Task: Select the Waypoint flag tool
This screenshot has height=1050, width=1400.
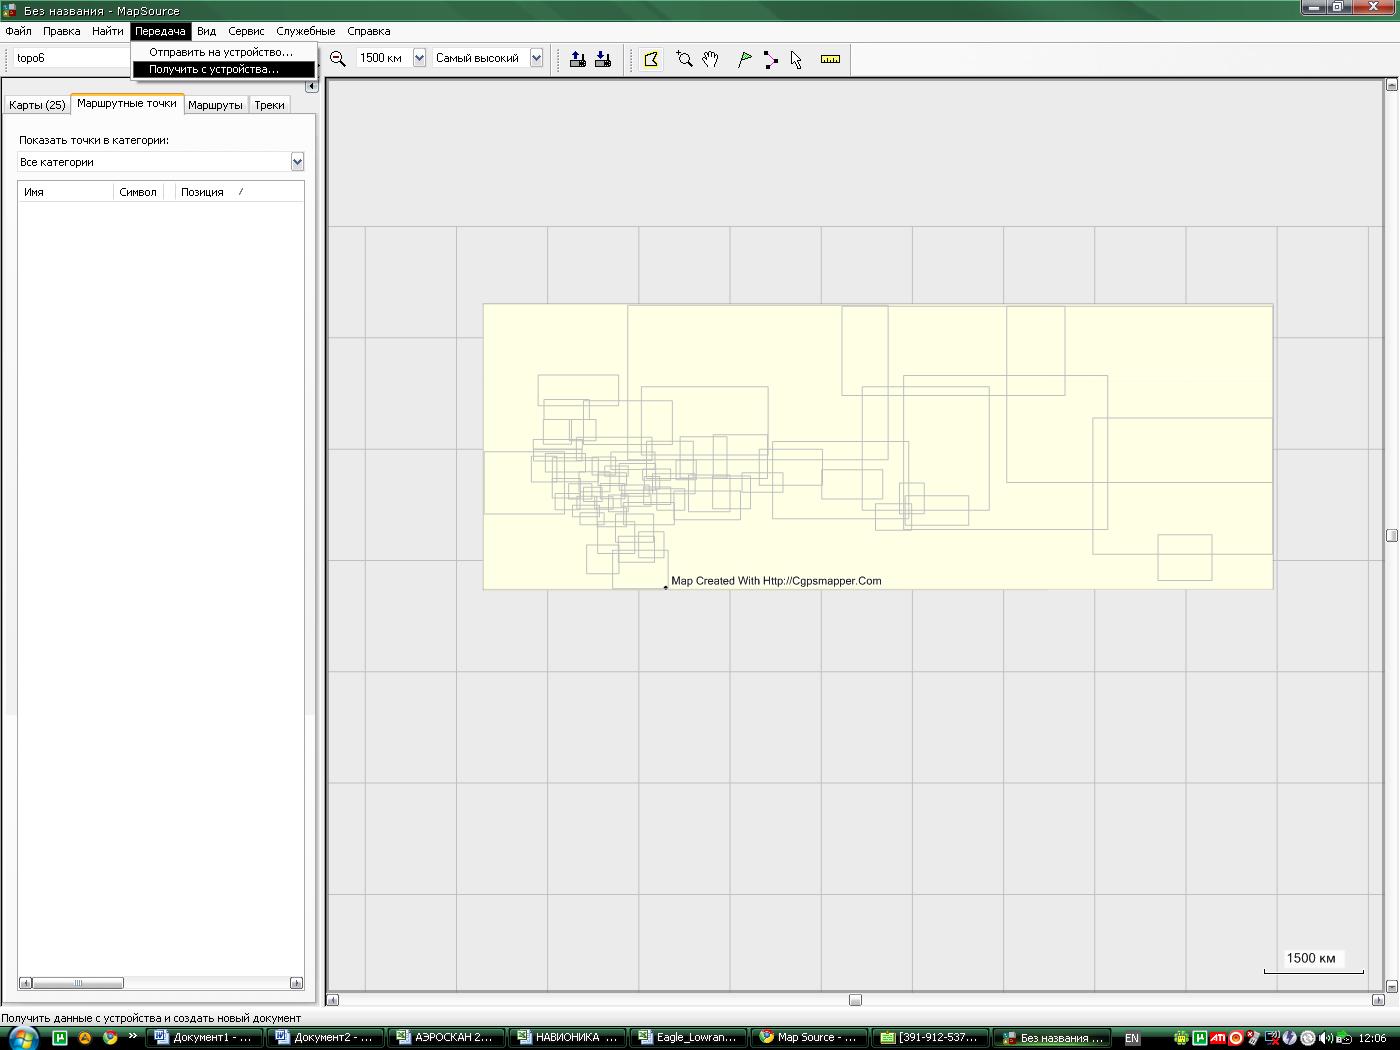Action: click(x=745, y=59)
